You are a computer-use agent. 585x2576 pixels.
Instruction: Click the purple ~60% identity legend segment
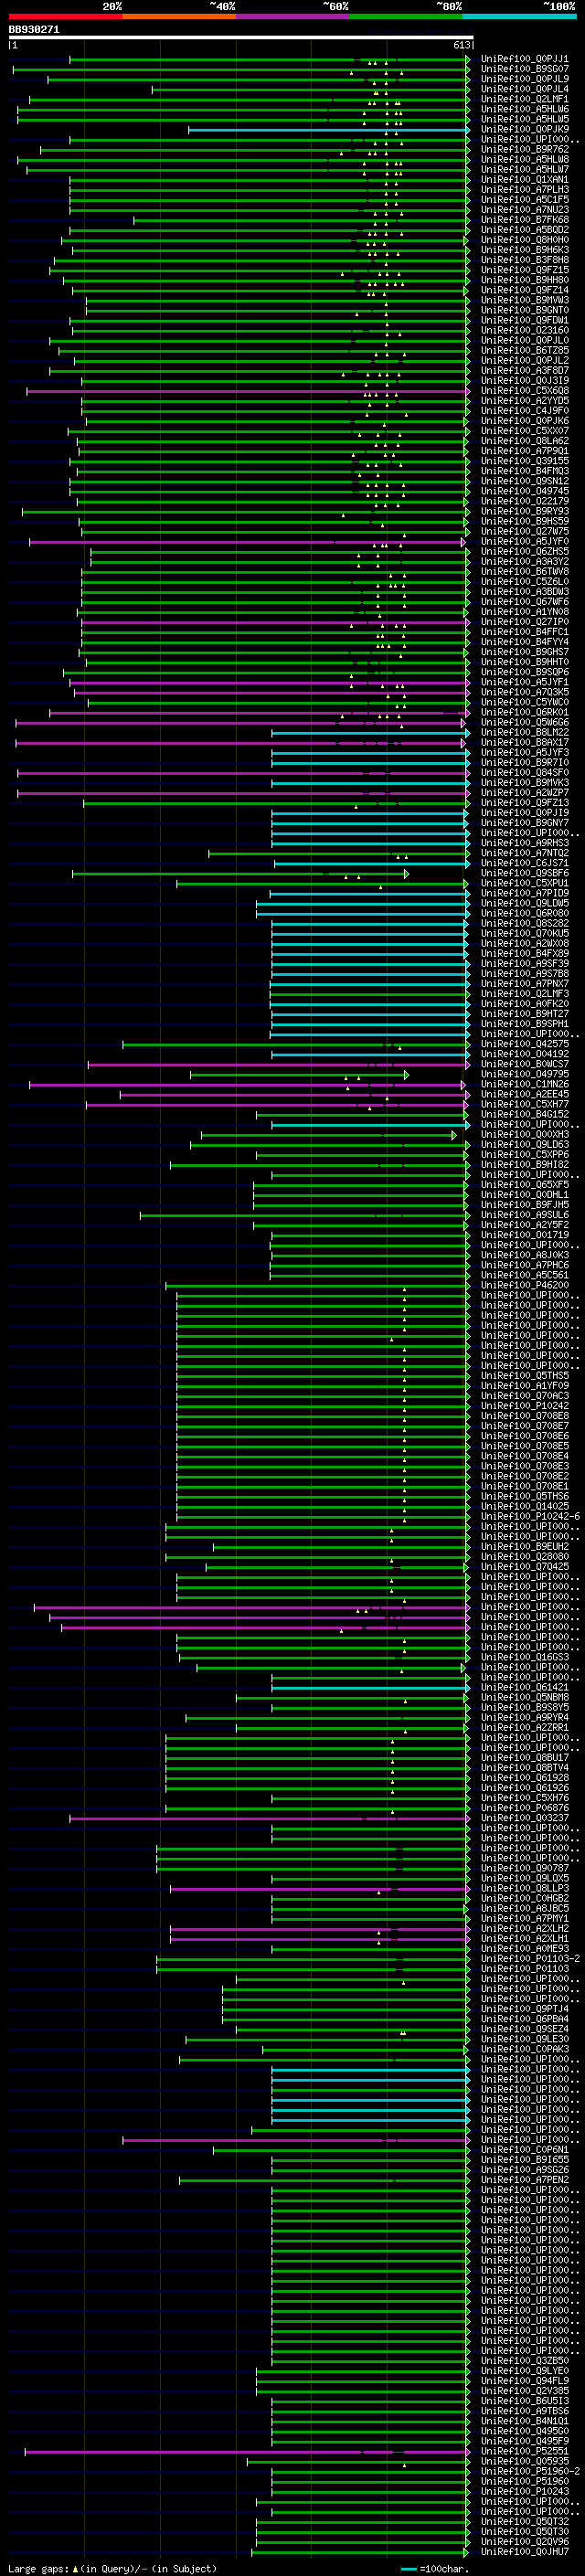tap(293, 16)
